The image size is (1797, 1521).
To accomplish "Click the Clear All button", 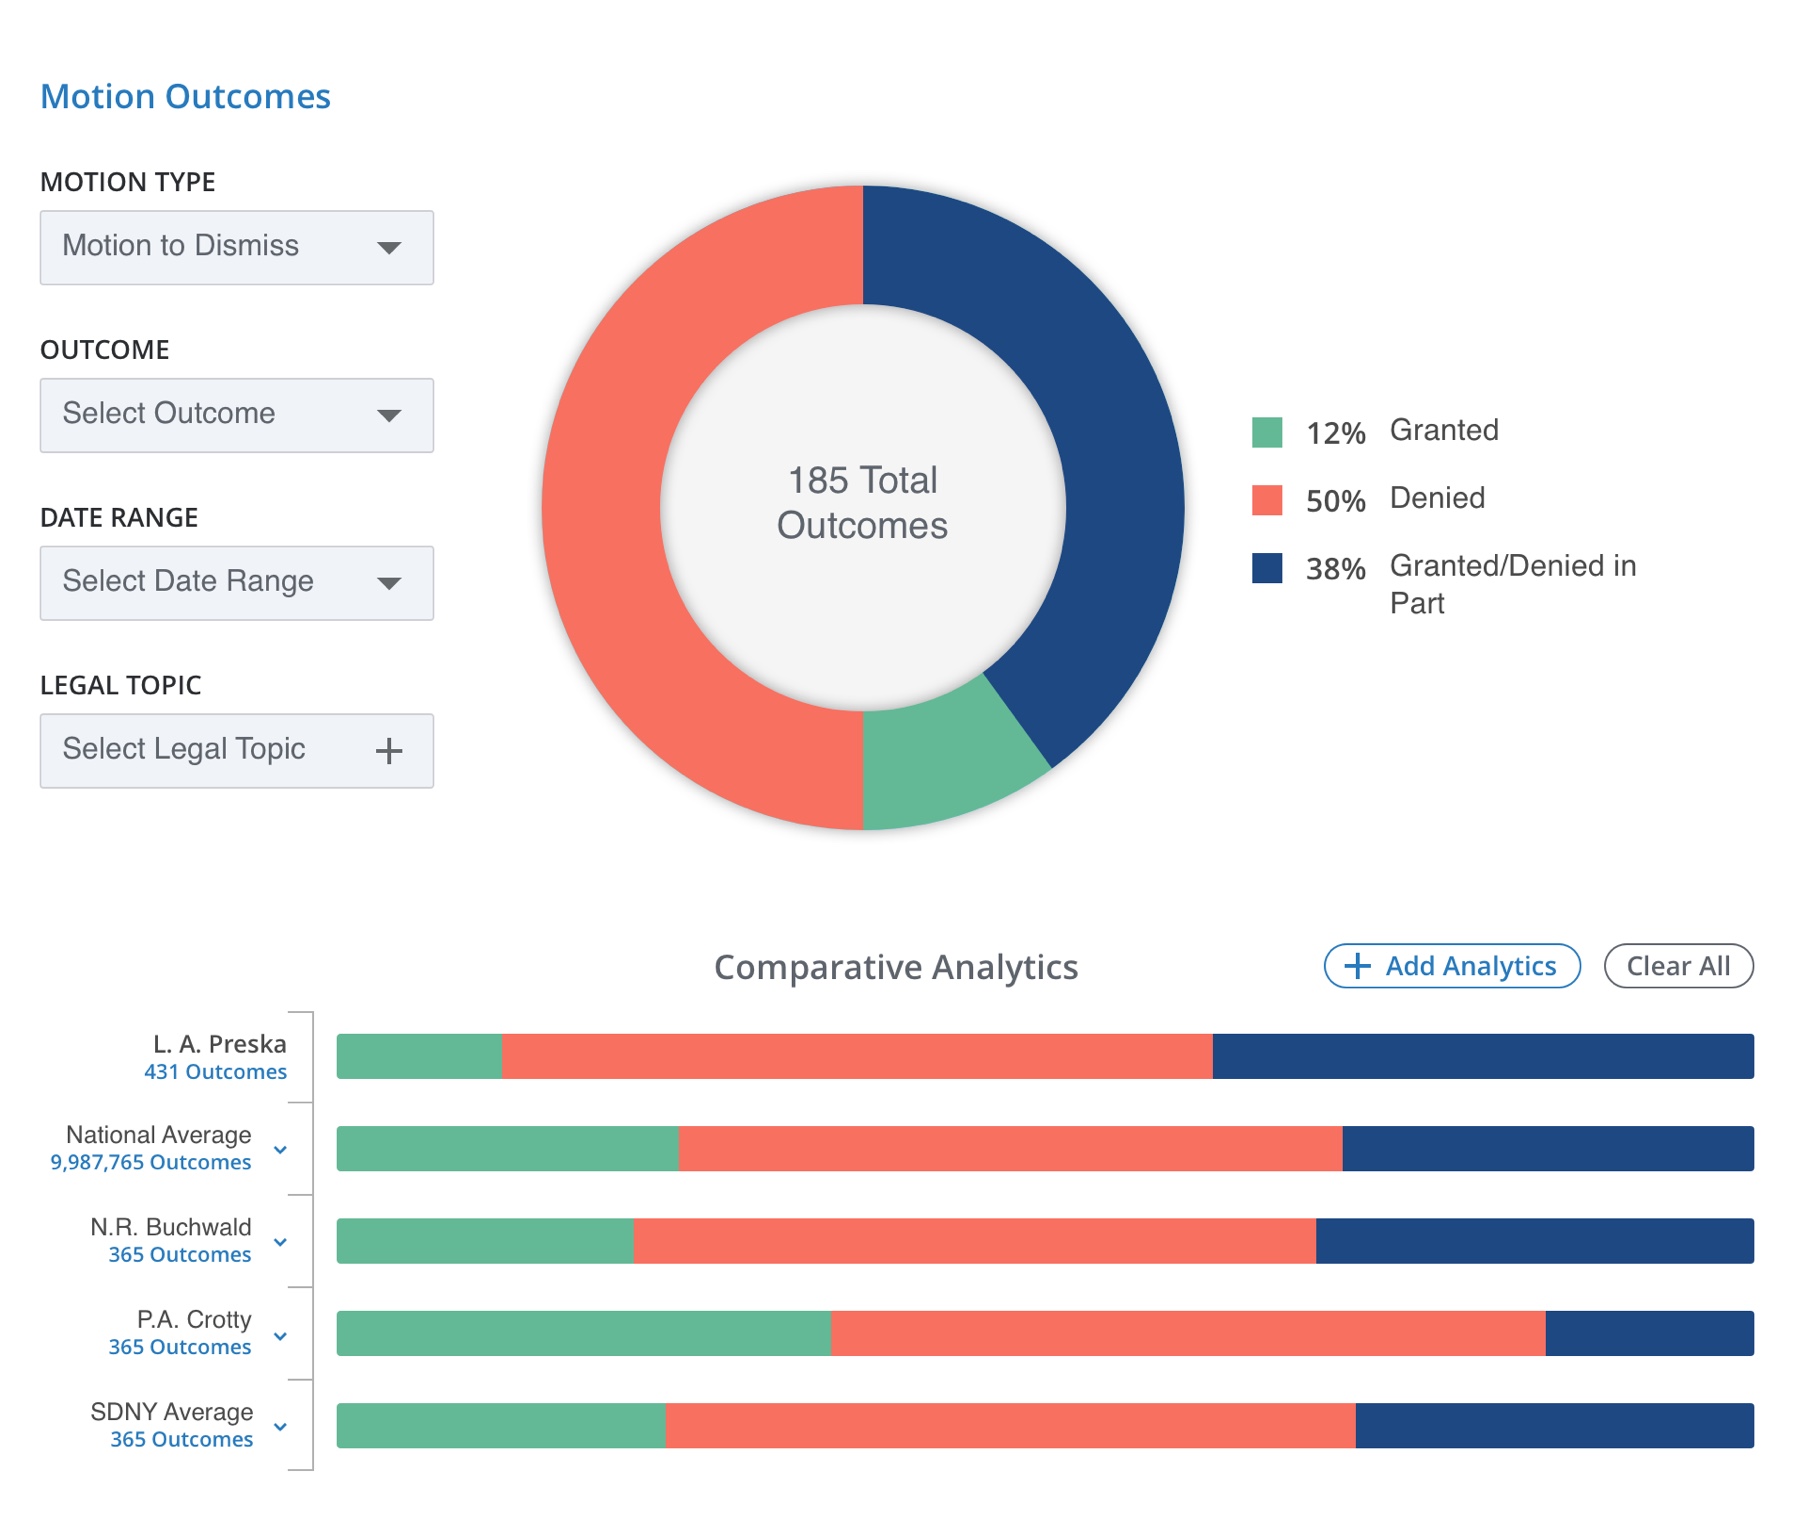I will 1677,966.
